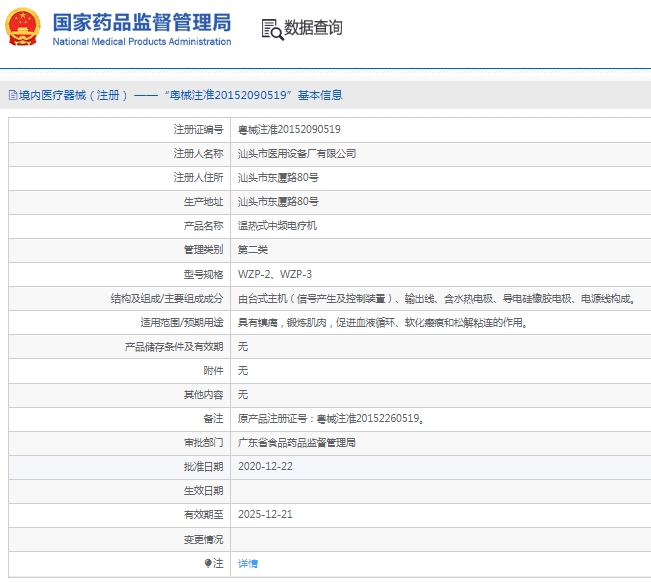Open the 数据查询 search icon
The width and height of the screenshot is (651, 583).
click(272, 29)
